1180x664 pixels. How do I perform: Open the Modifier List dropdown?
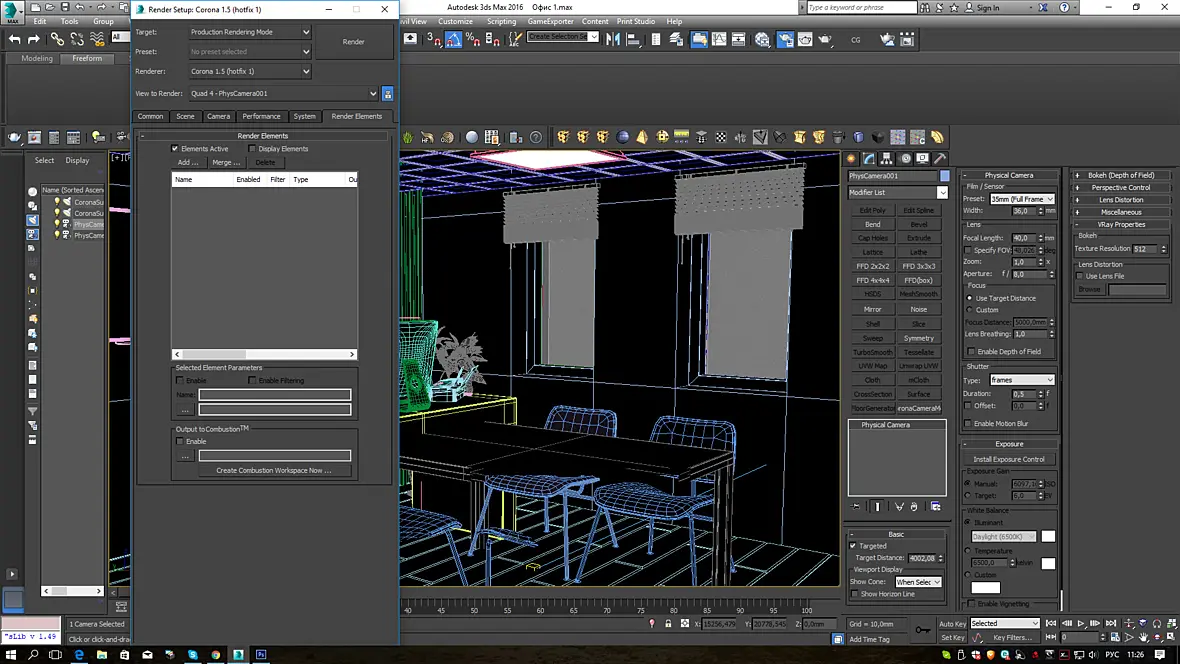tap(897, 193)
